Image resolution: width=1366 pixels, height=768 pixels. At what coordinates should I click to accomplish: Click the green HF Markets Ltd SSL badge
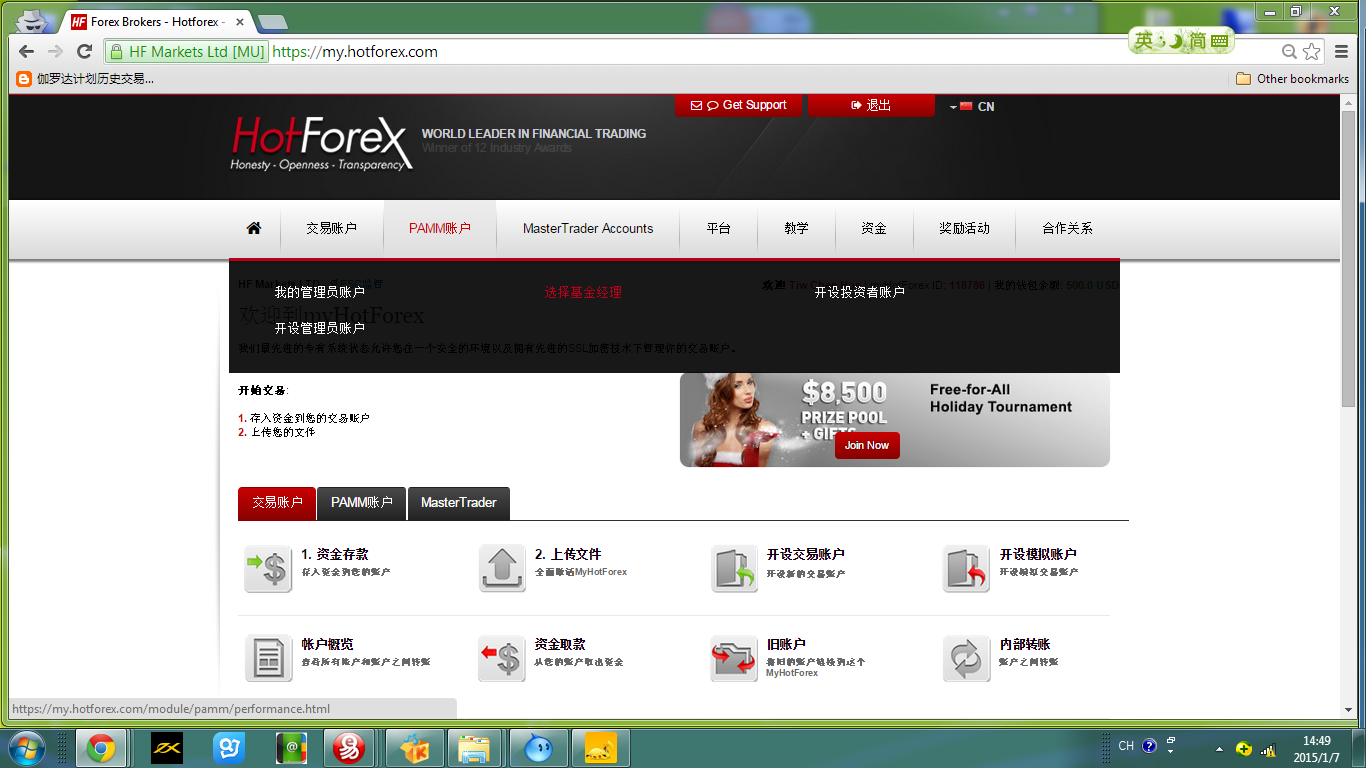pos(187,52)
